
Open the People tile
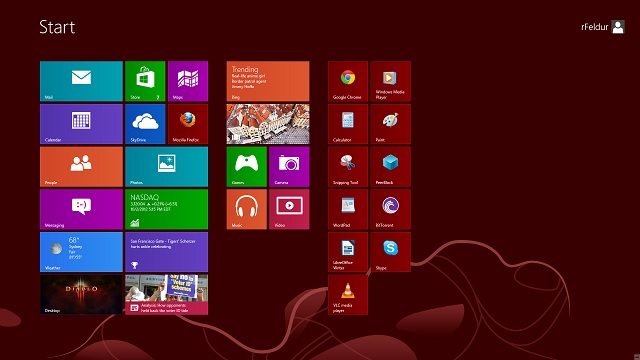[81, 167]
